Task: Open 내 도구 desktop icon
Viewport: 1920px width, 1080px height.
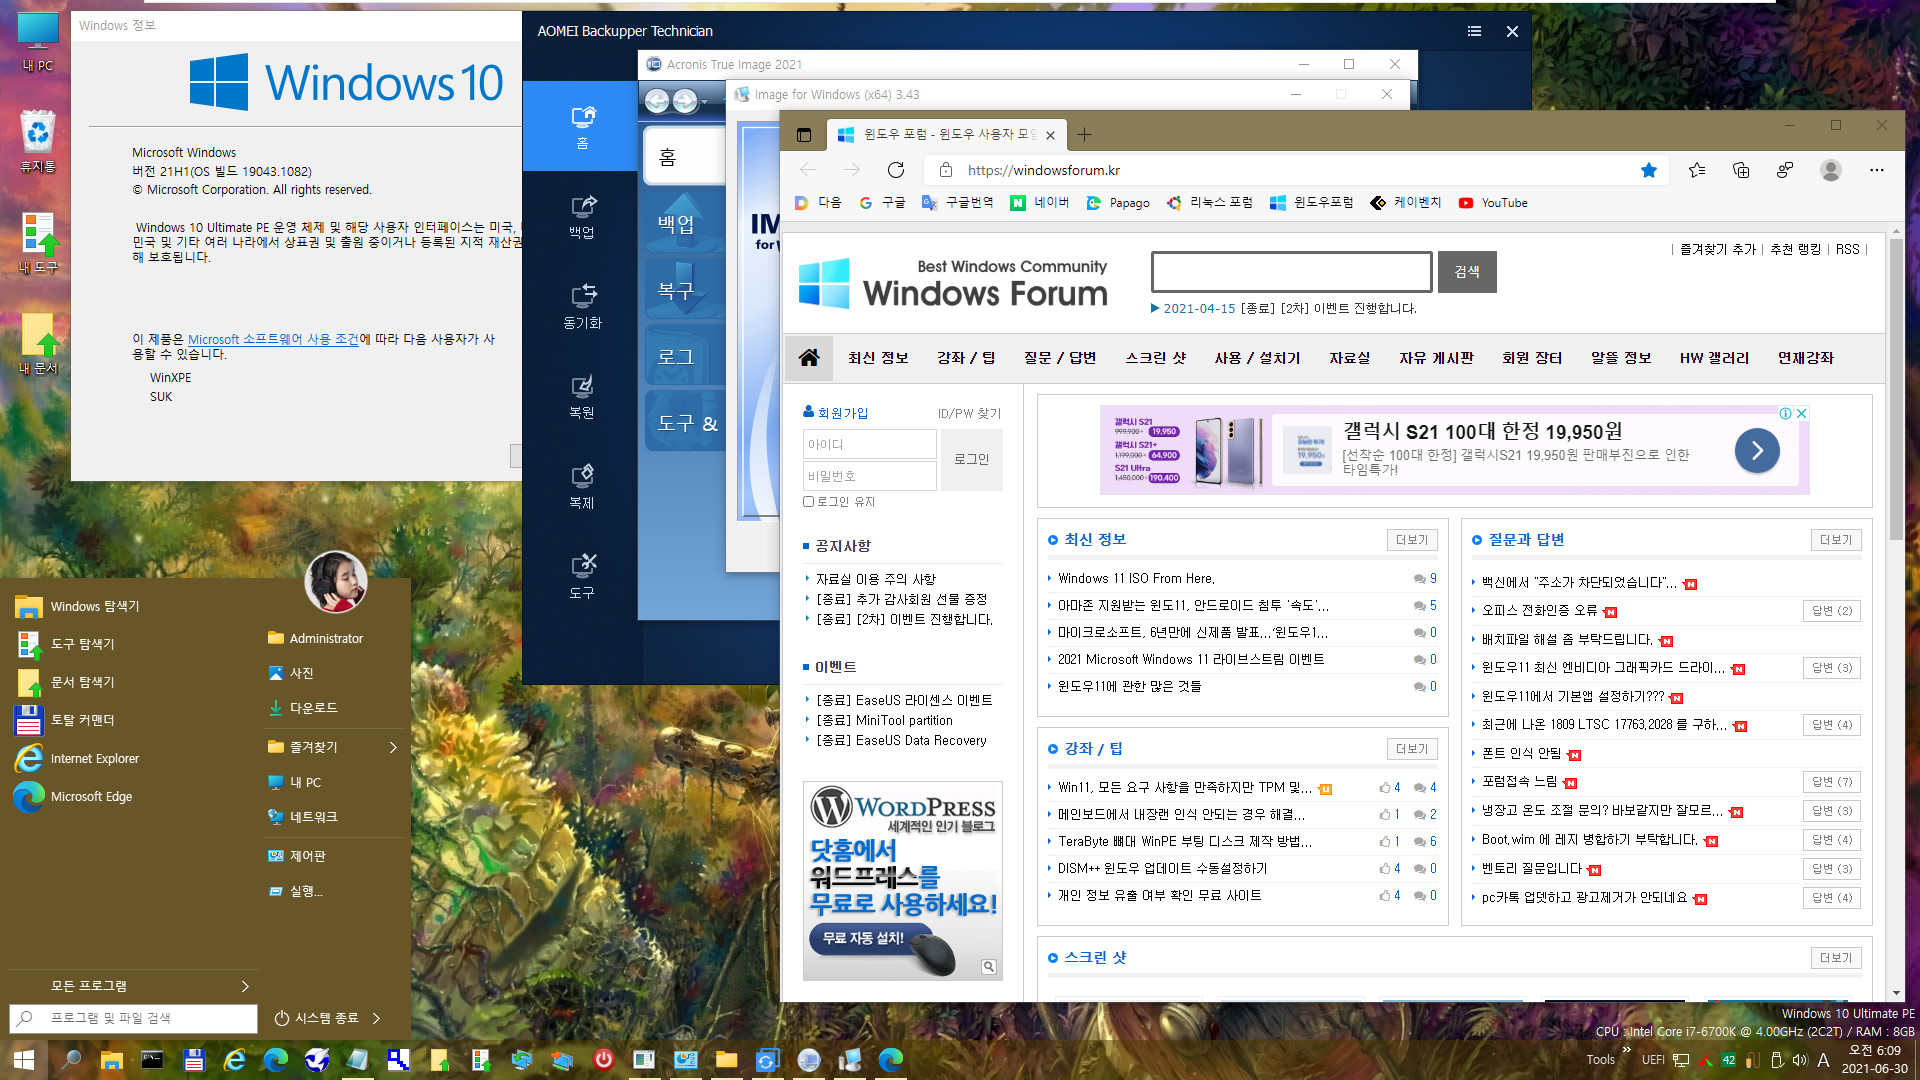Action: (38, 243)
